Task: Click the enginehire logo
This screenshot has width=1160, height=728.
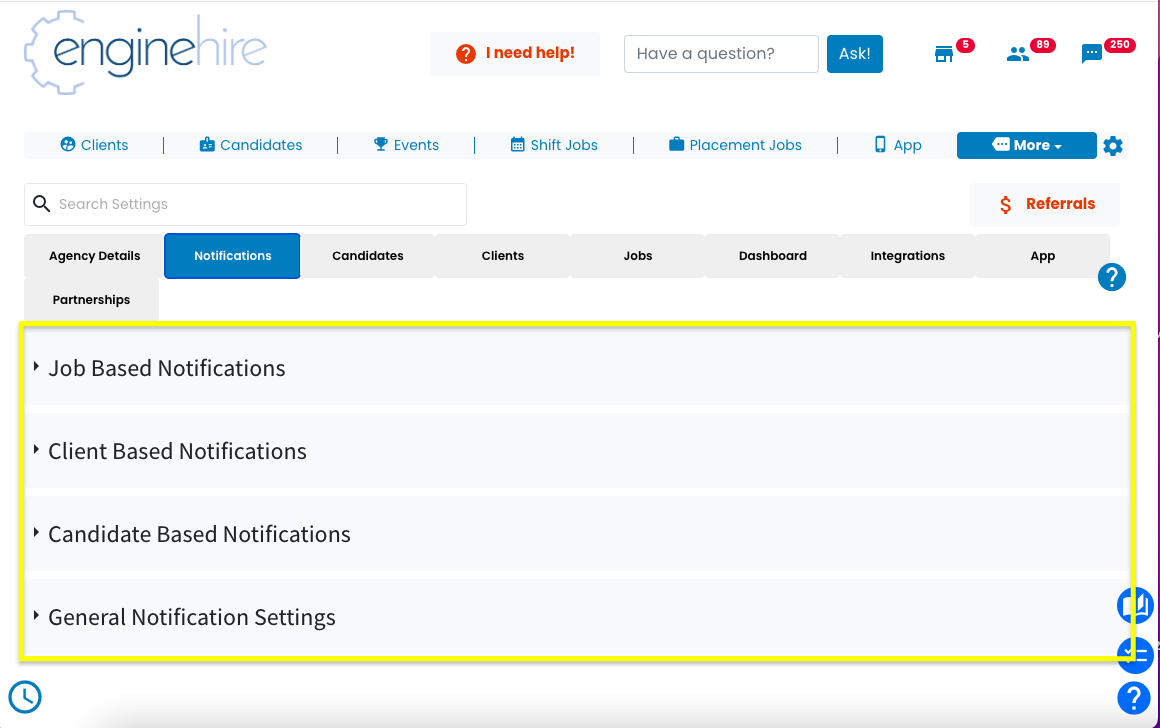Action: (146, 52)
